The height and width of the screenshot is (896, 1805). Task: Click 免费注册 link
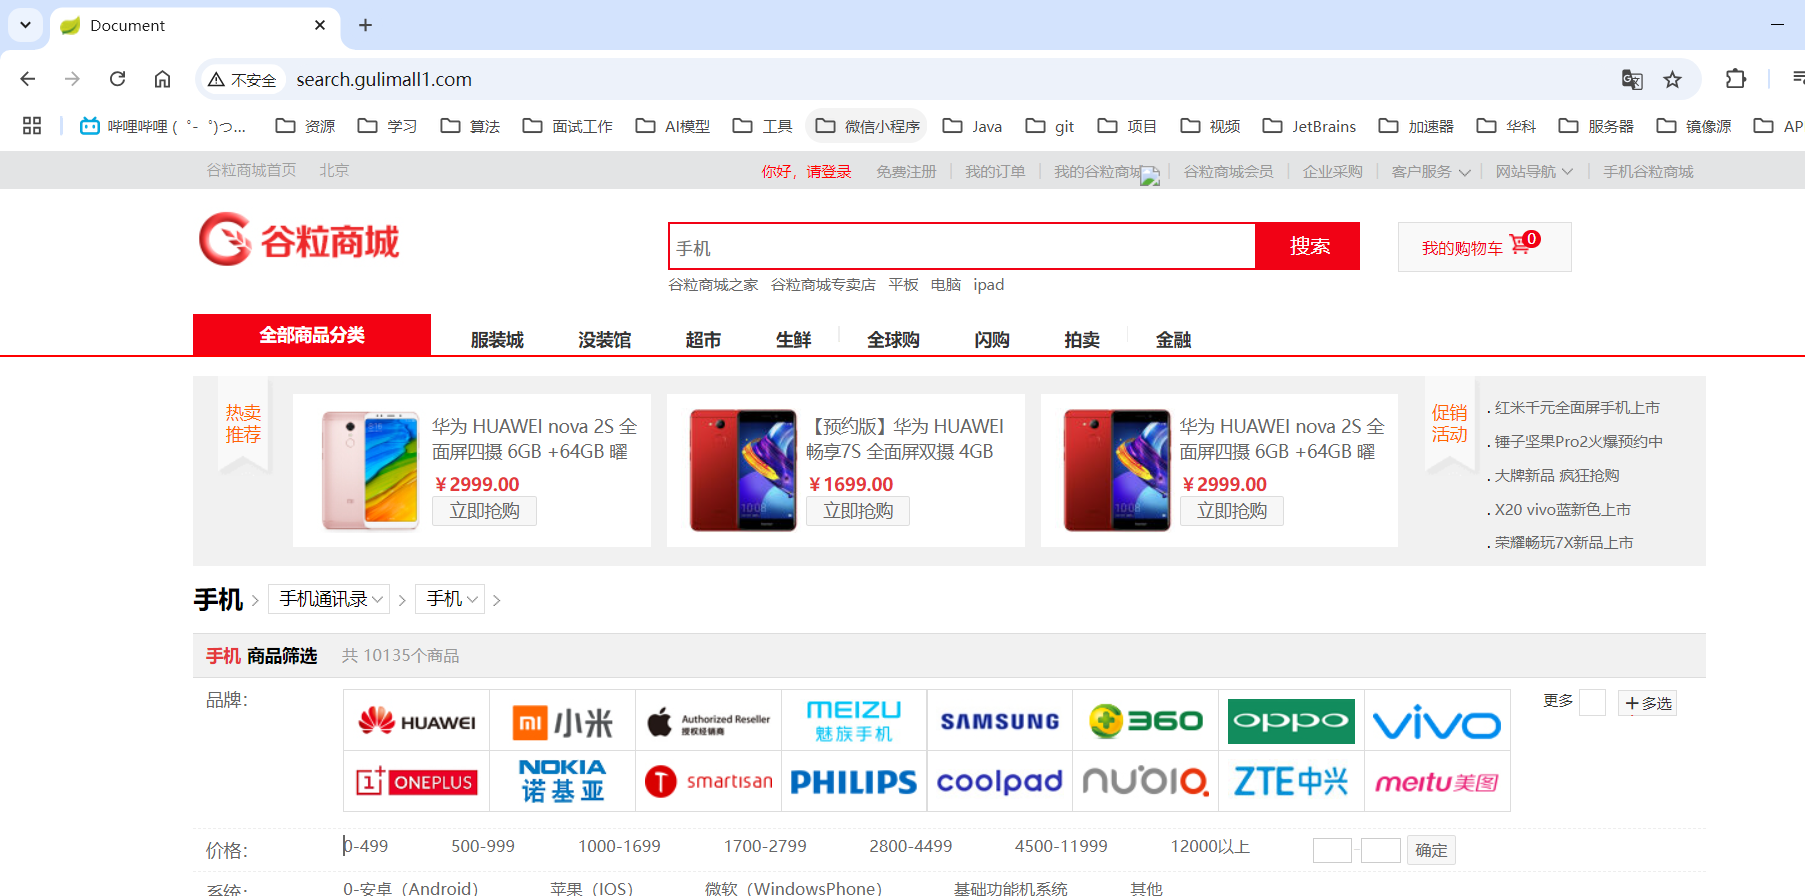(x=906, y=172)
